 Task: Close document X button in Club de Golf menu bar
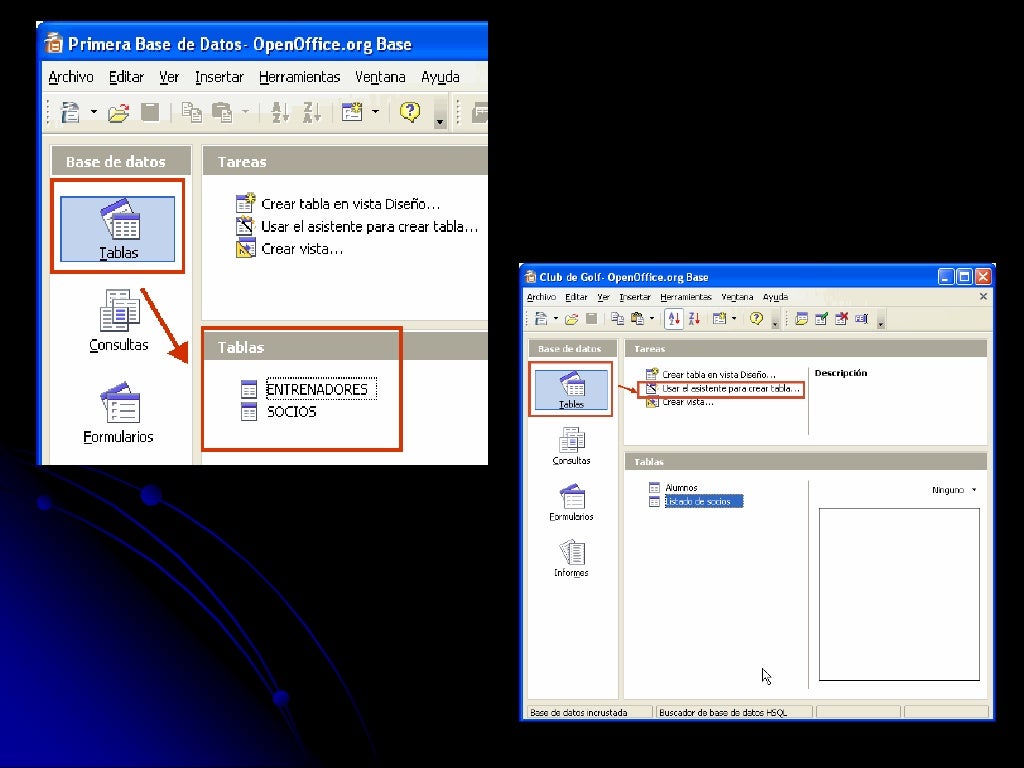[984, 296]
